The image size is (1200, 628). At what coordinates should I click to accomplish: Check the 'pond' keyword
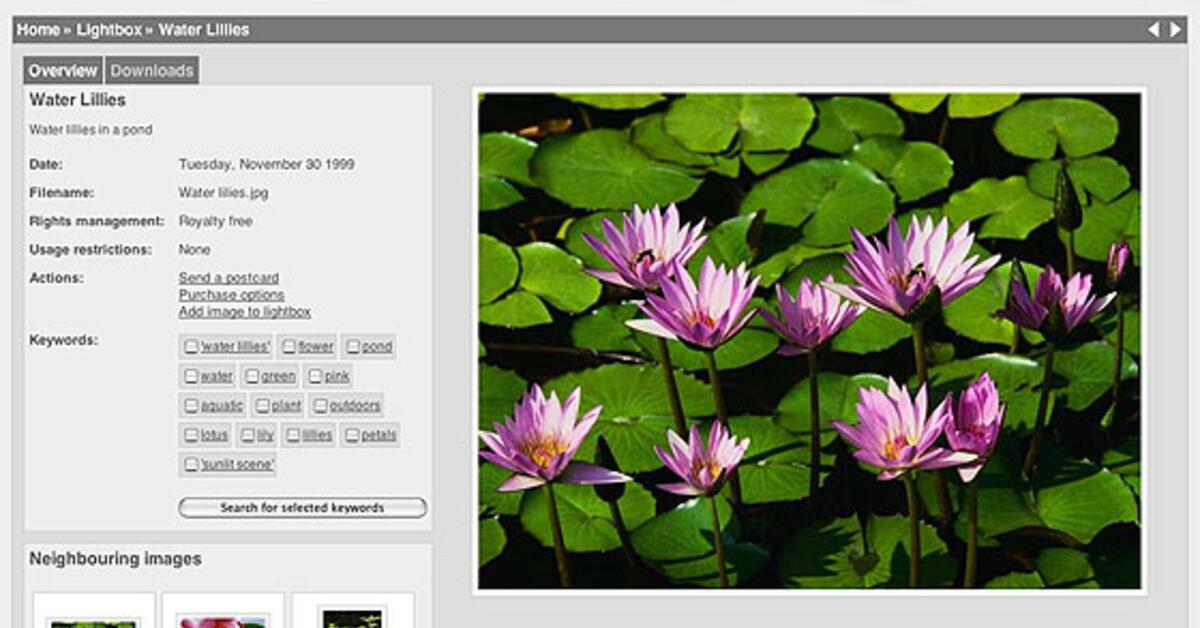pos(352,346)
